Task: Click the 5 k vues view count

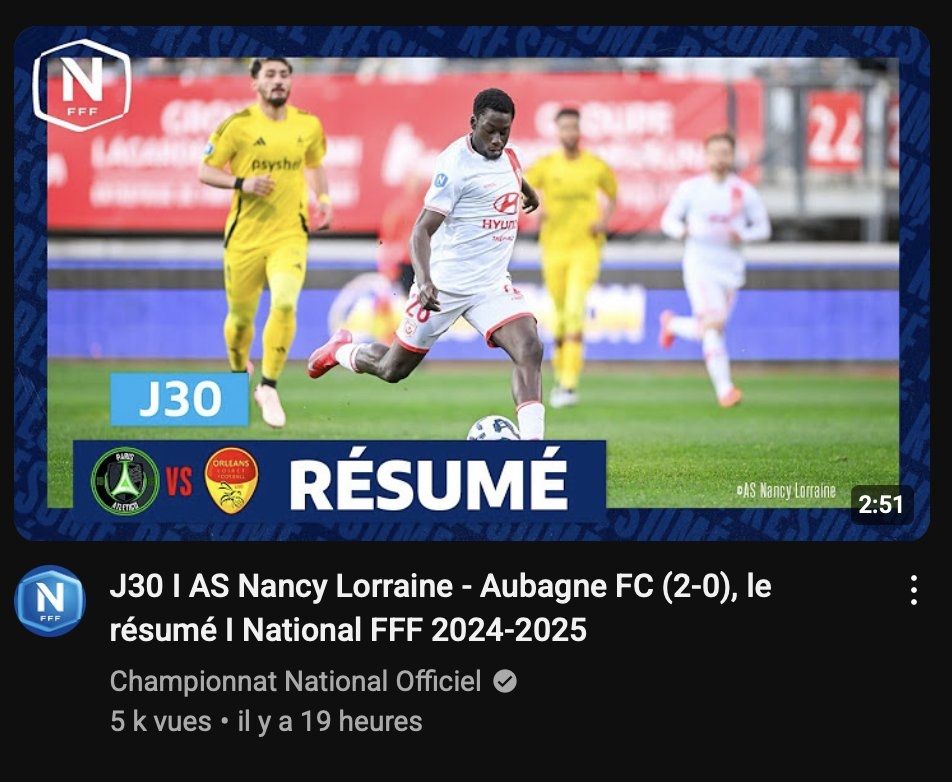Action: [161, 721]
